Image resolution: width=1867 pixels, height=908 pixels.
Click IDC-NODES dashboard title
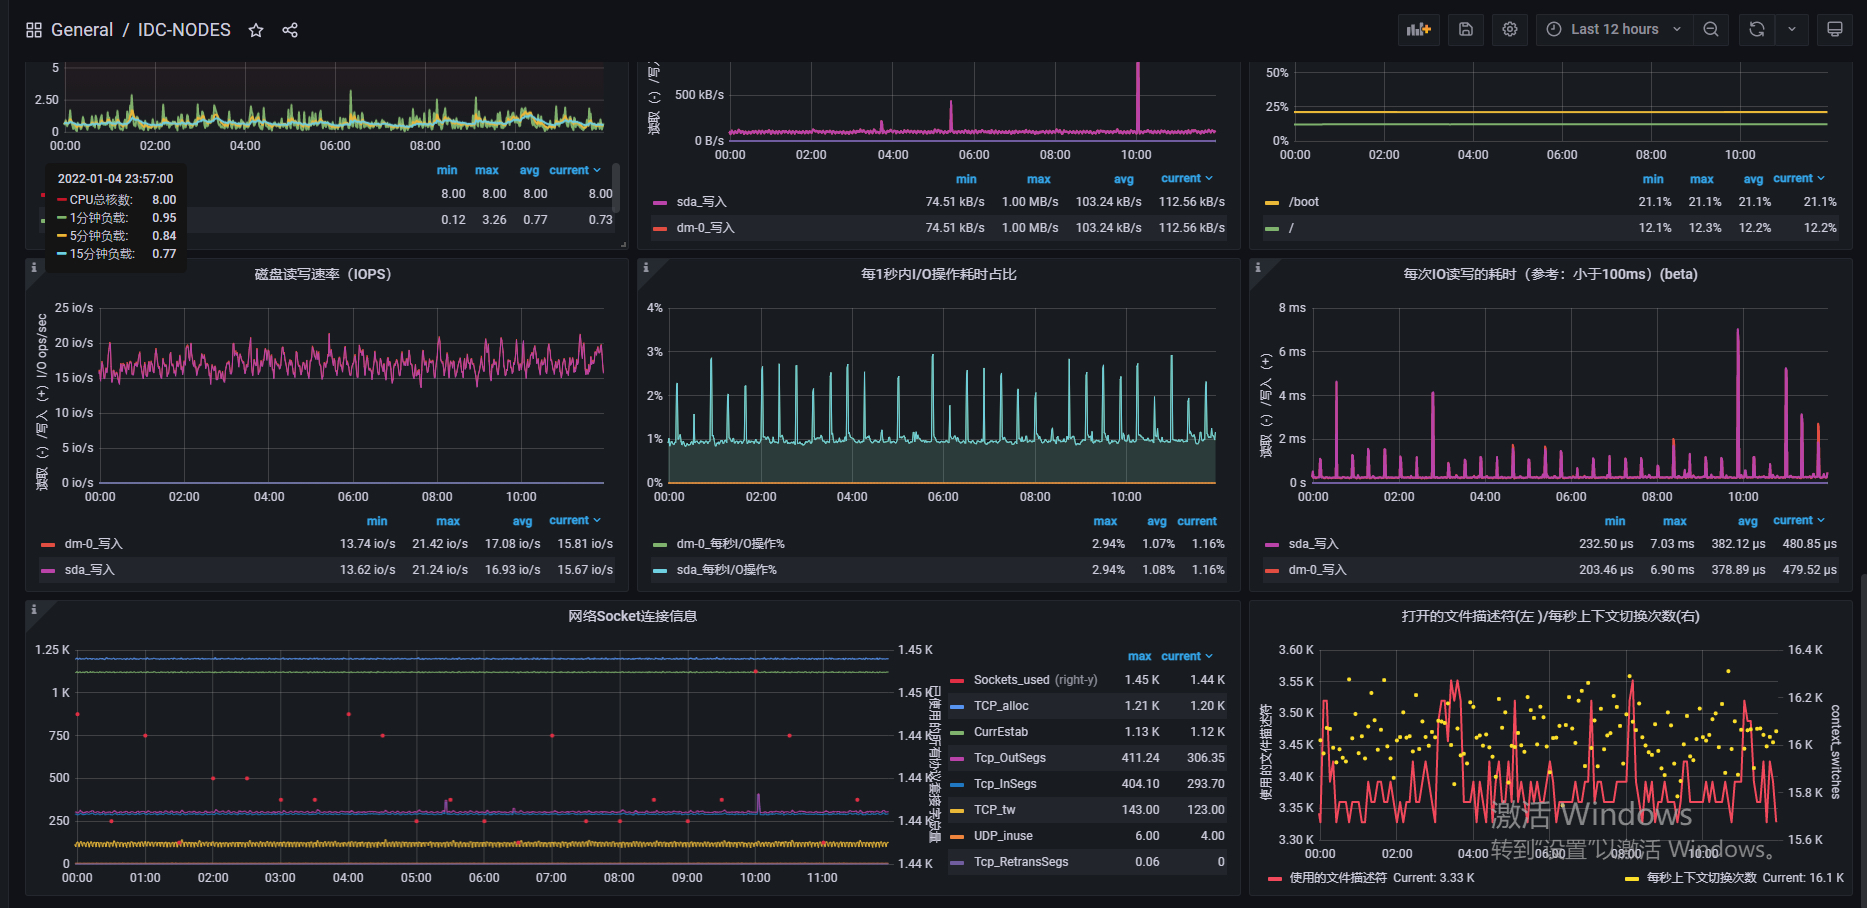point(184,30)
